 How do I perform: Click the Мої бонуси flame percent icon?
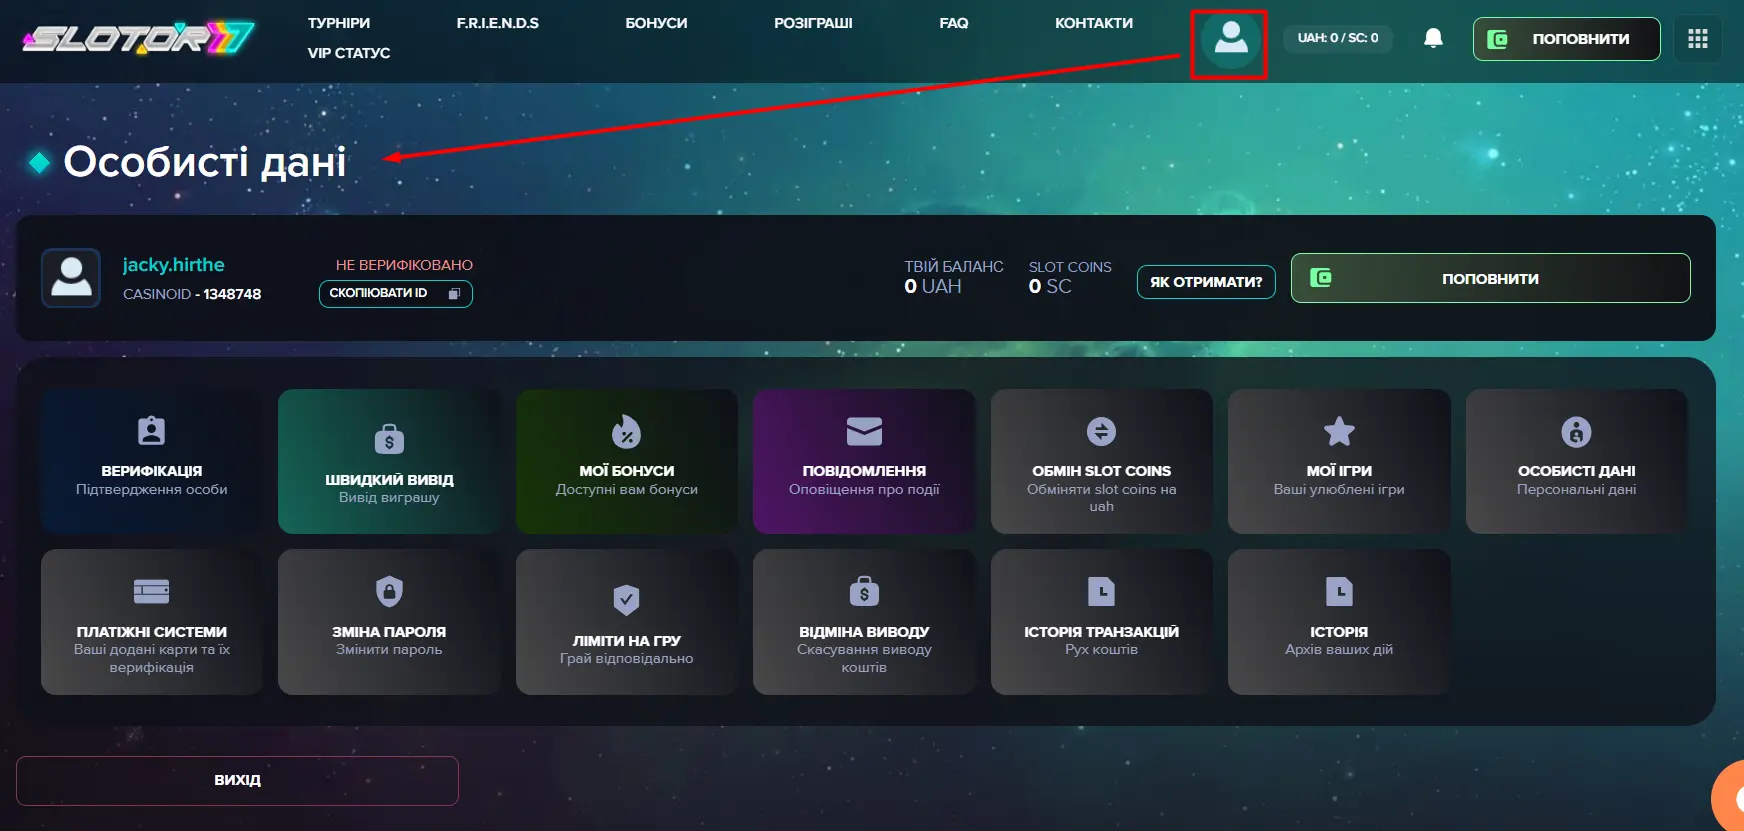[627, 431]
